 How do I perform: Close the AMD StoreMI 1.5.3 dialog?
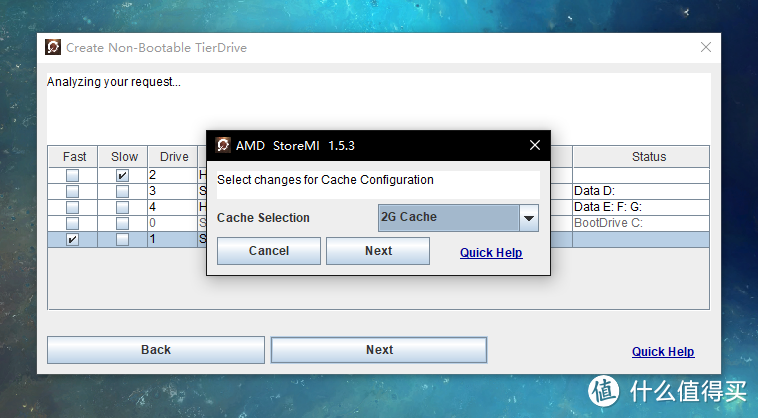tap(535, 145)
